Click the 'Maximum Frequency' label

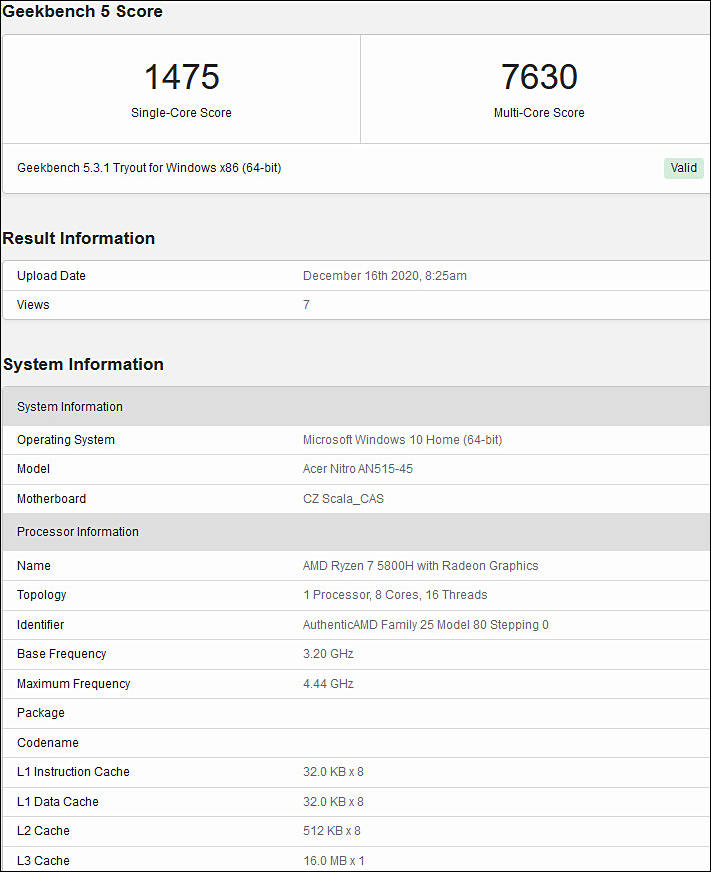tap(73, 683)
